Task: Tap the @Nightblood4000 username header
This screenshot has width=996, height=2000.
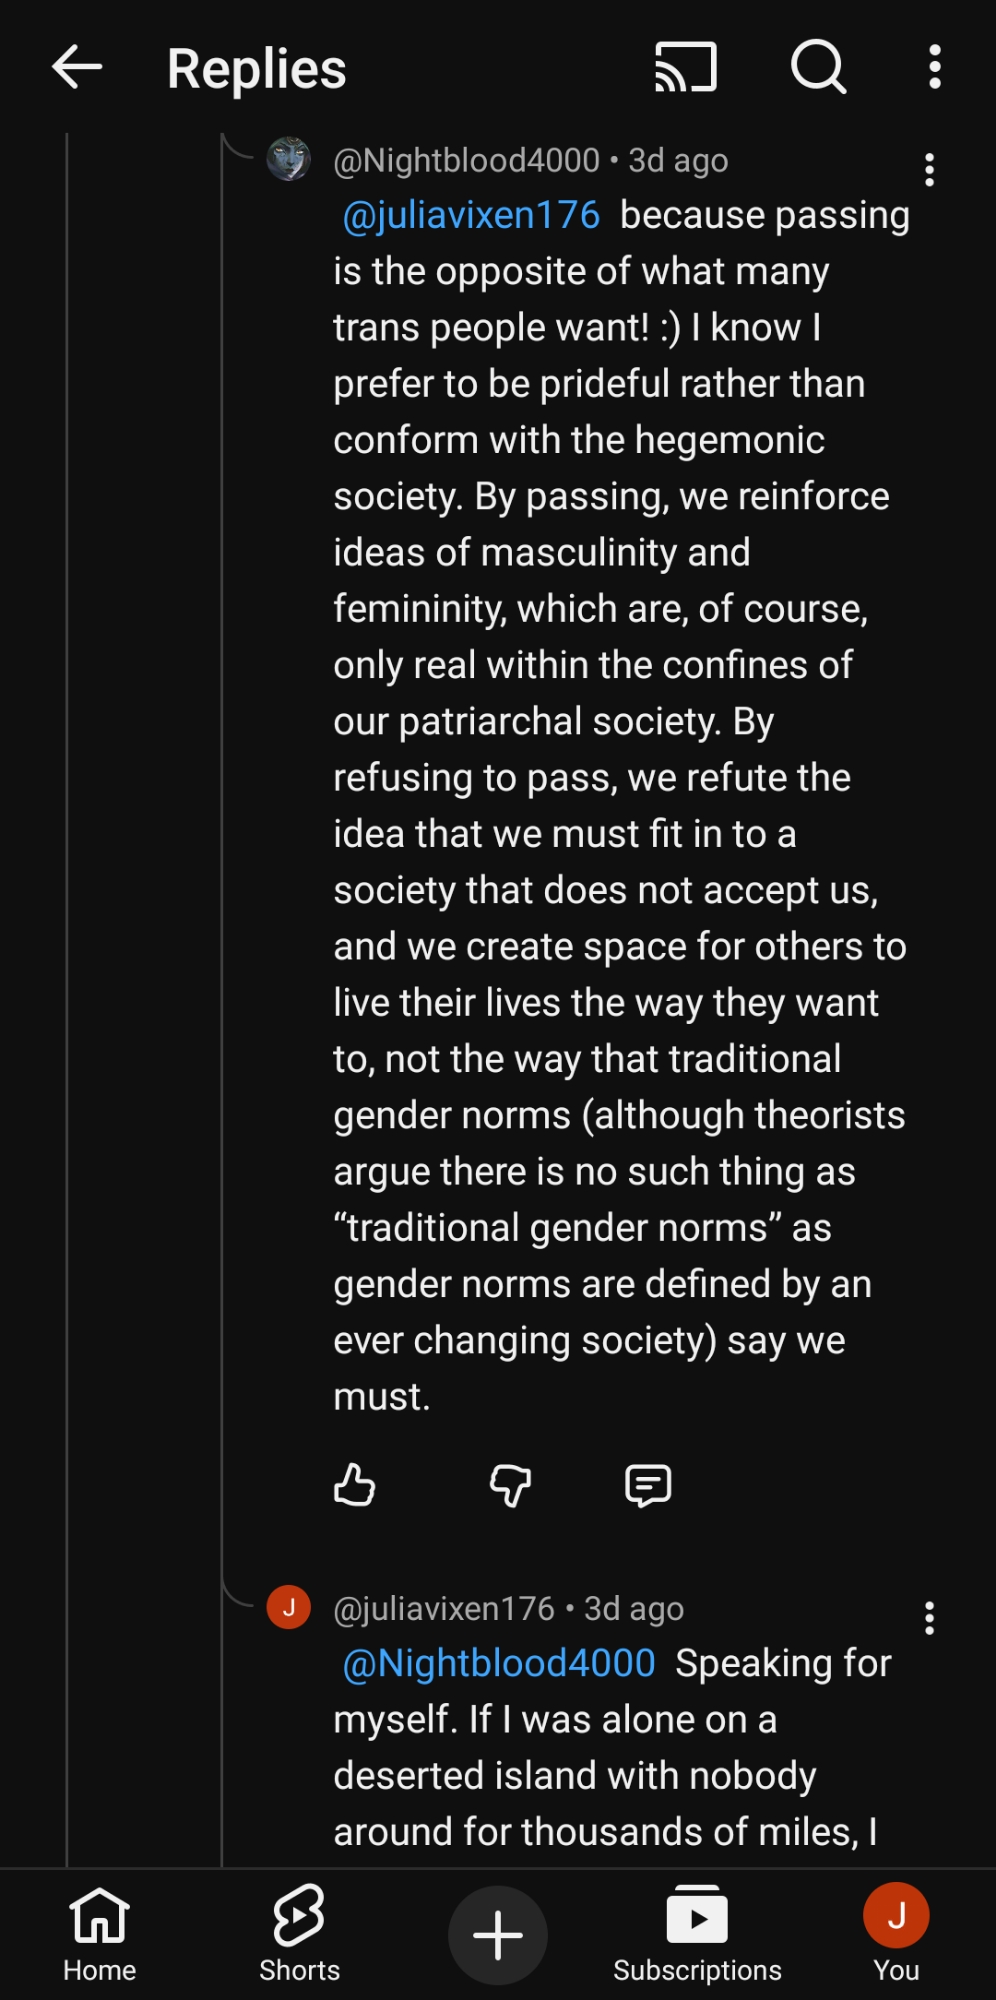Action: click(466, 160)
